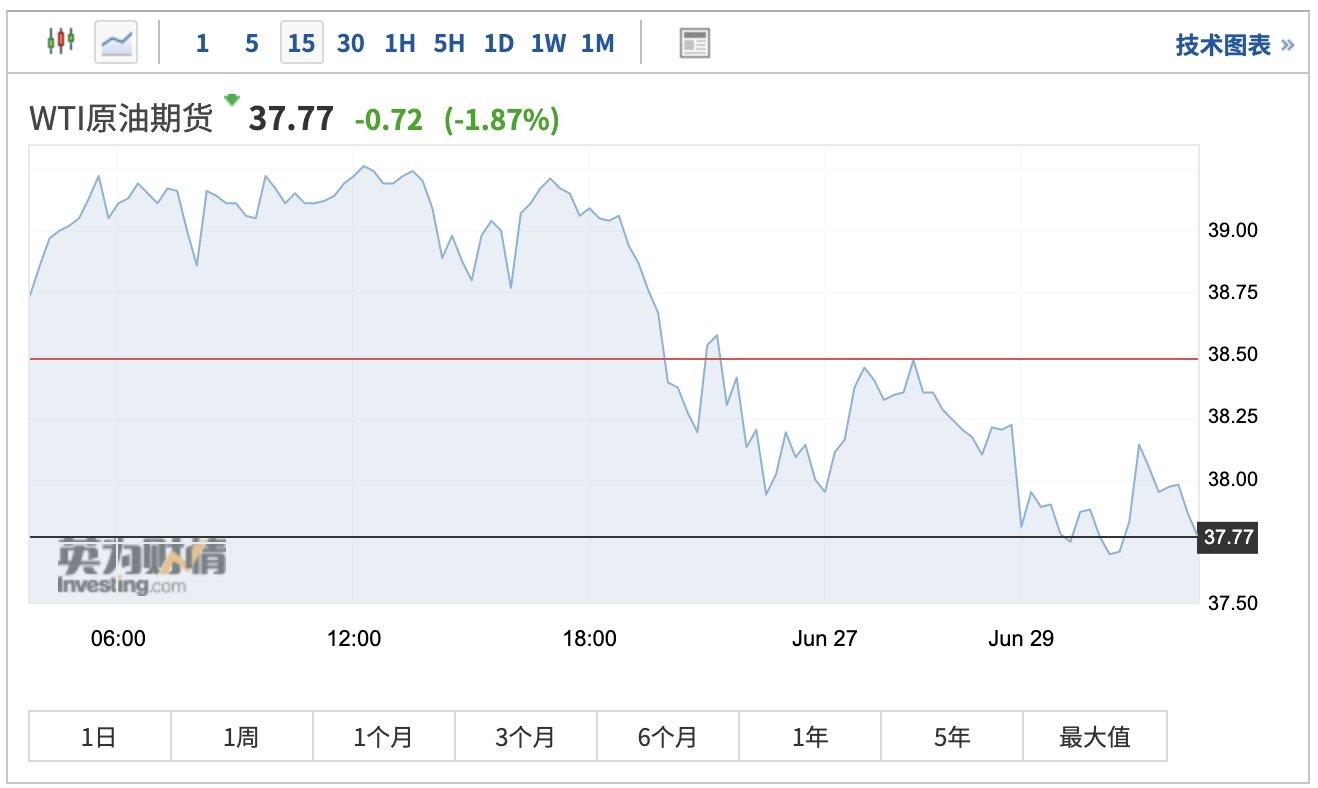
Task: Select the 1W weekly interval
Action: 548,43
